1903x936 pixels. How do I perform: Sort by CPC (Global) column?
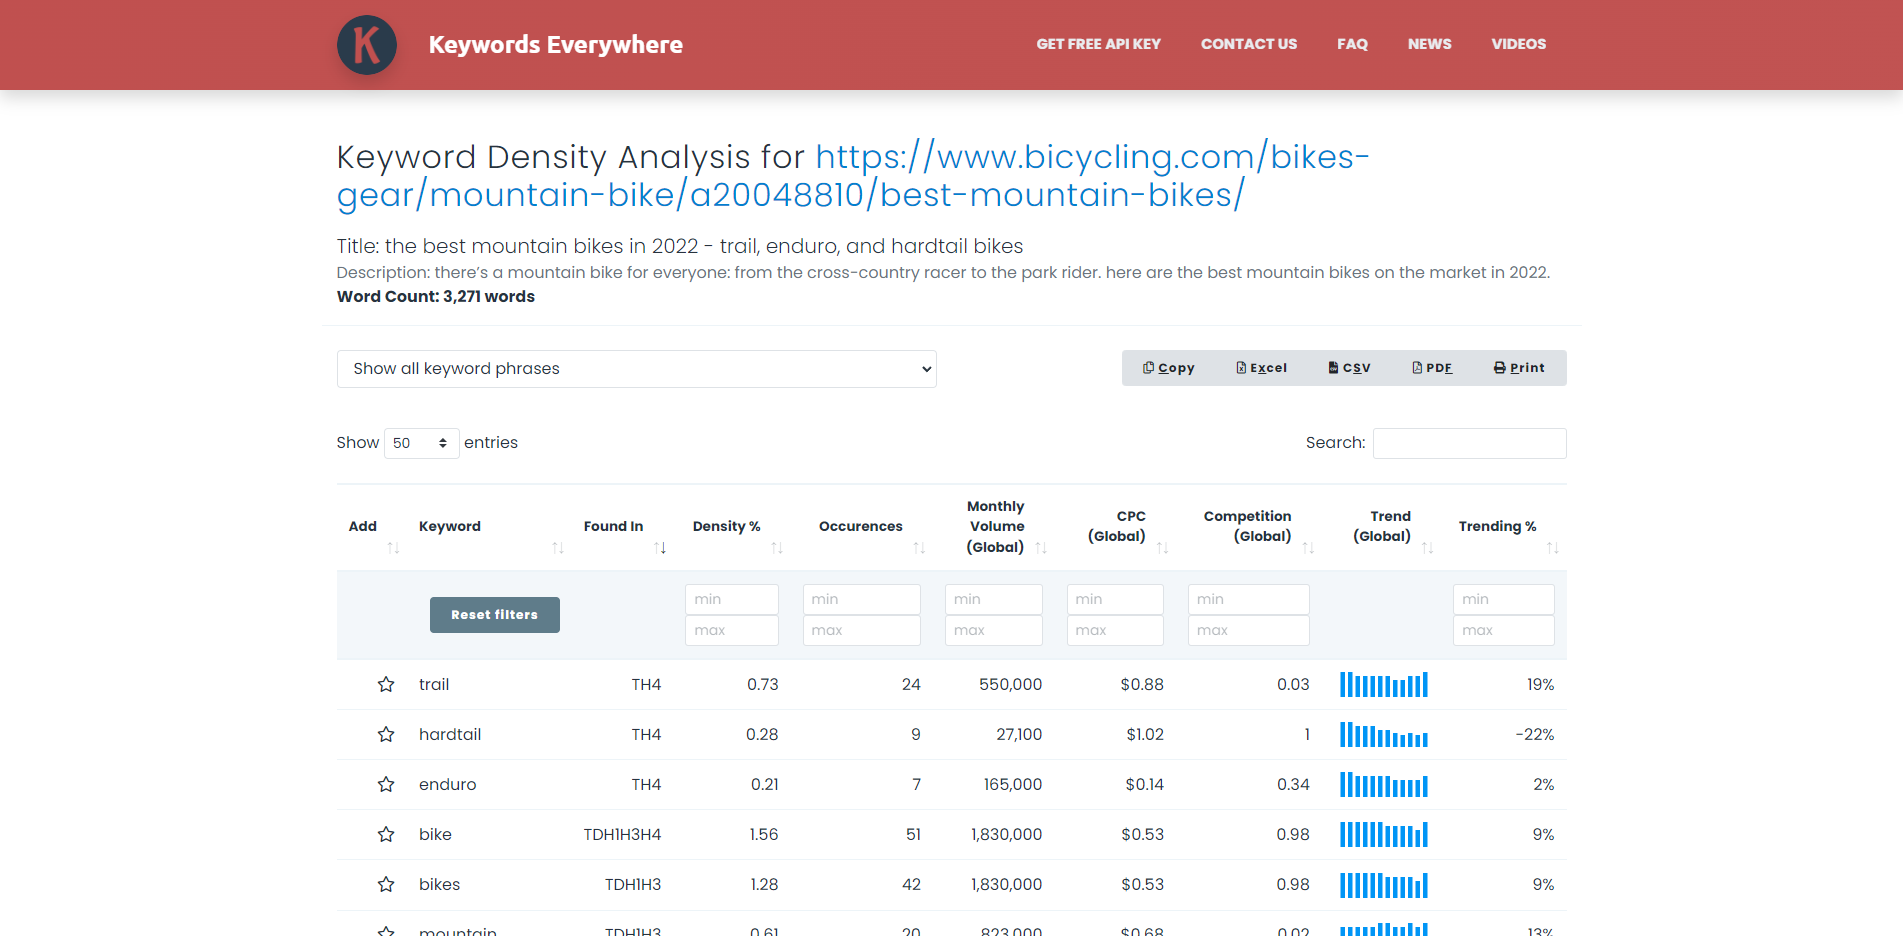coord(1162,548)
